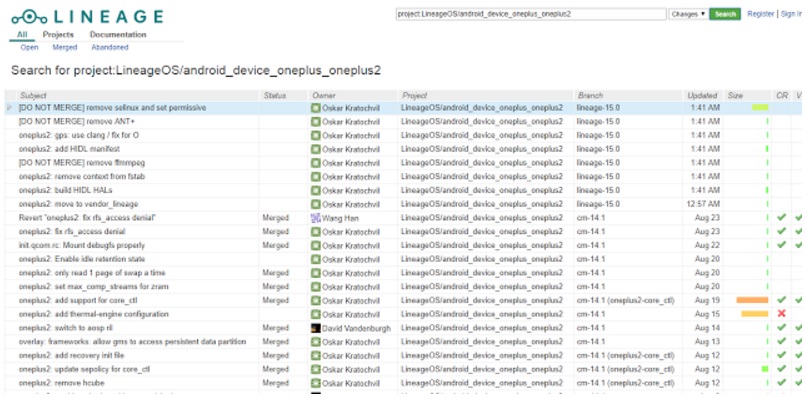Open the Changes dropdown next to search
Viewport: 805px width, 398px height.
(688, 14)
